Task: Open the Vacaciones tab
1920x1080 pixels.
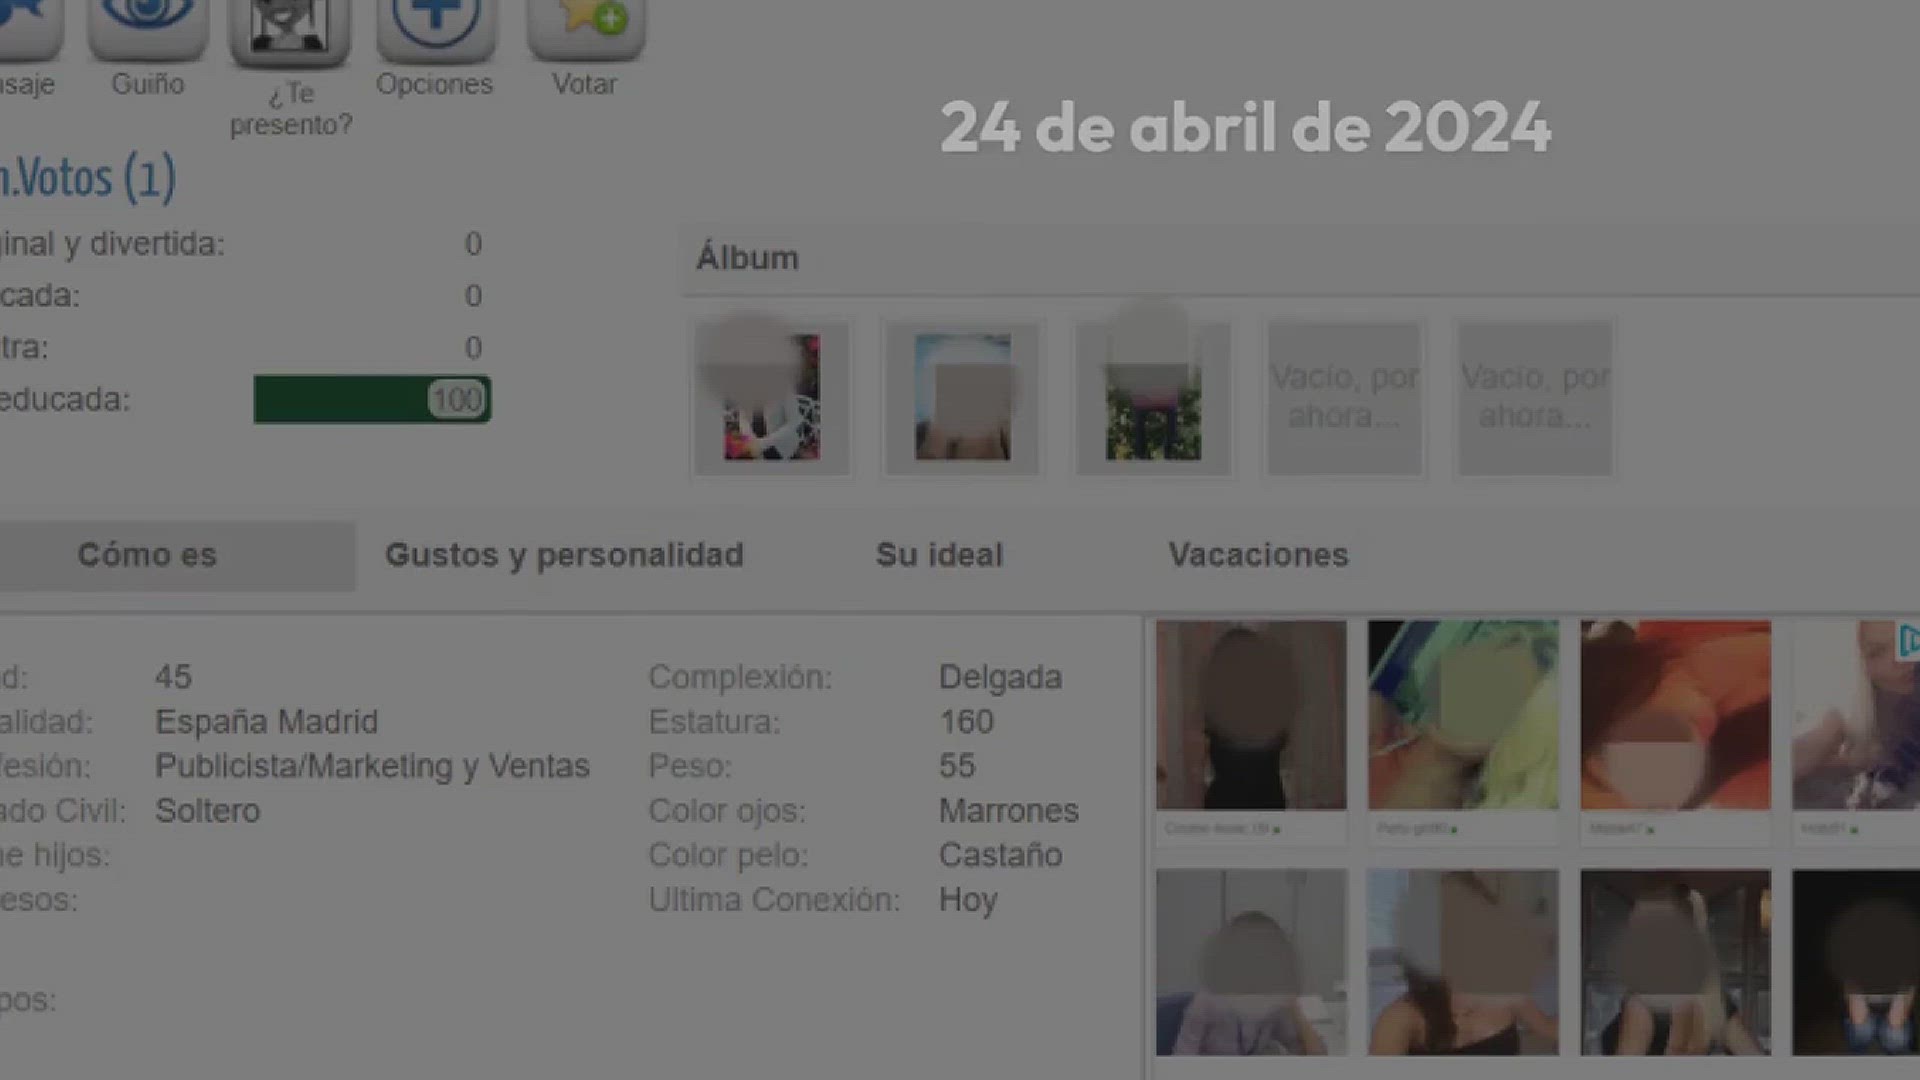Action: [1258, 555]
